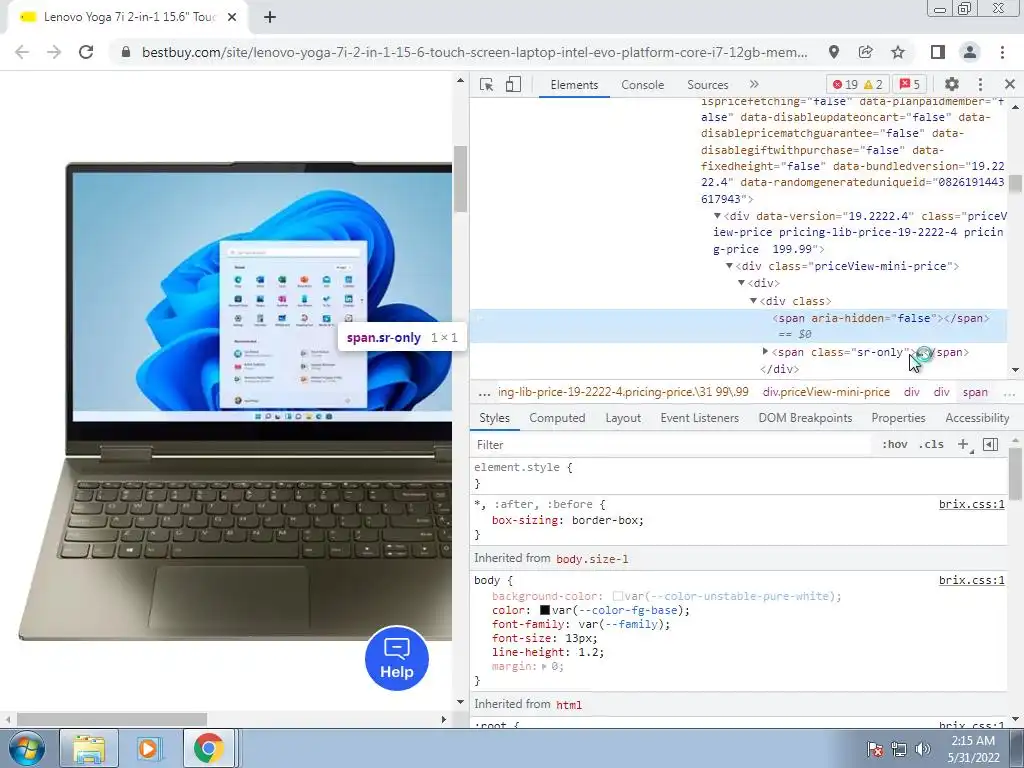
Task: Open the Event Listeners tab
Action: pos(699,418)
